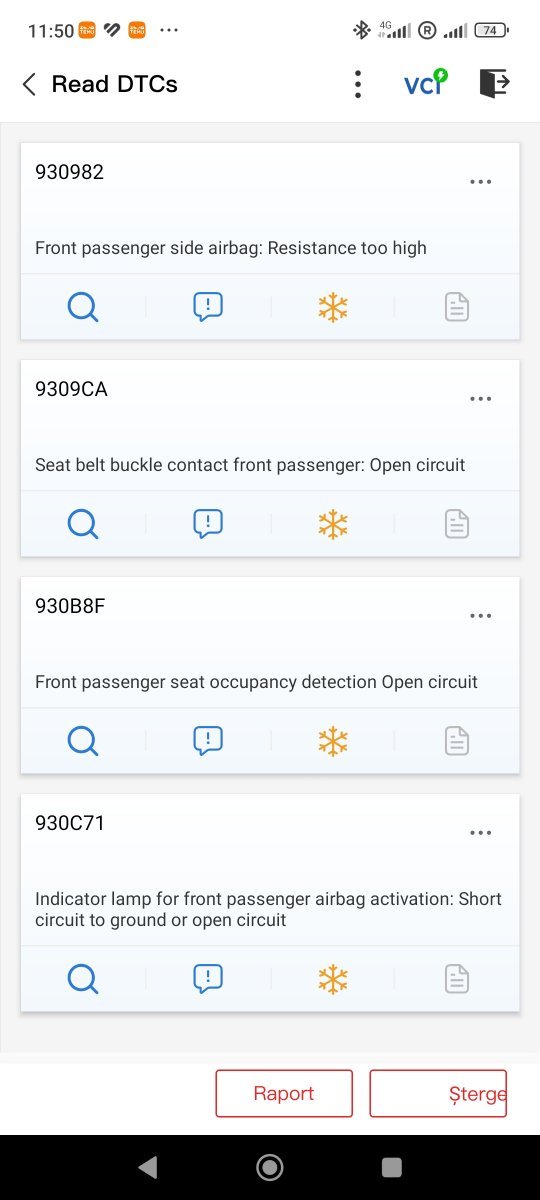Open the document icon for code 930C71

click(x=457, y=979)
